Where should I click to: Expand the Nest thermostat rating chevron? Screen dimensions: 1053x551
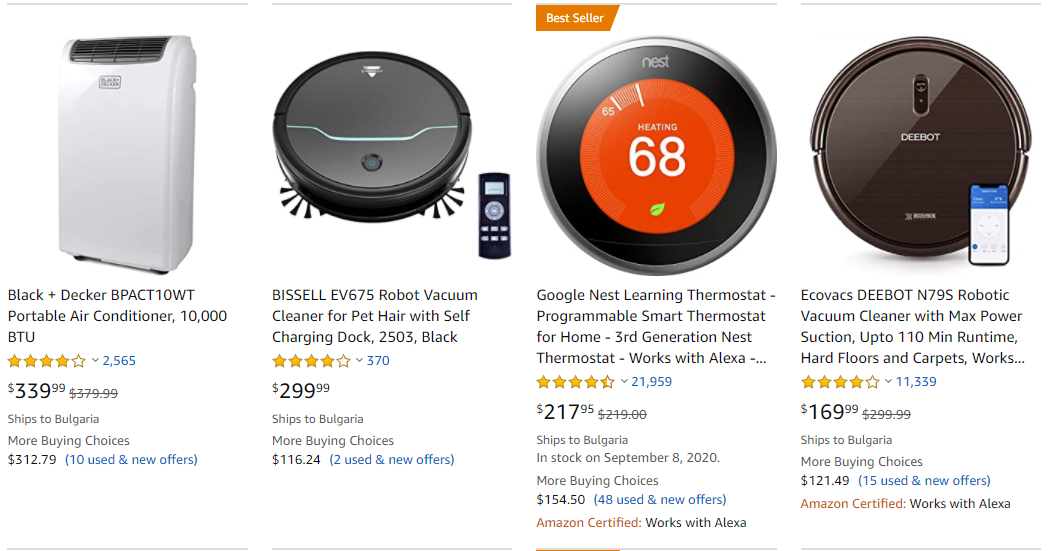[624, 382]
